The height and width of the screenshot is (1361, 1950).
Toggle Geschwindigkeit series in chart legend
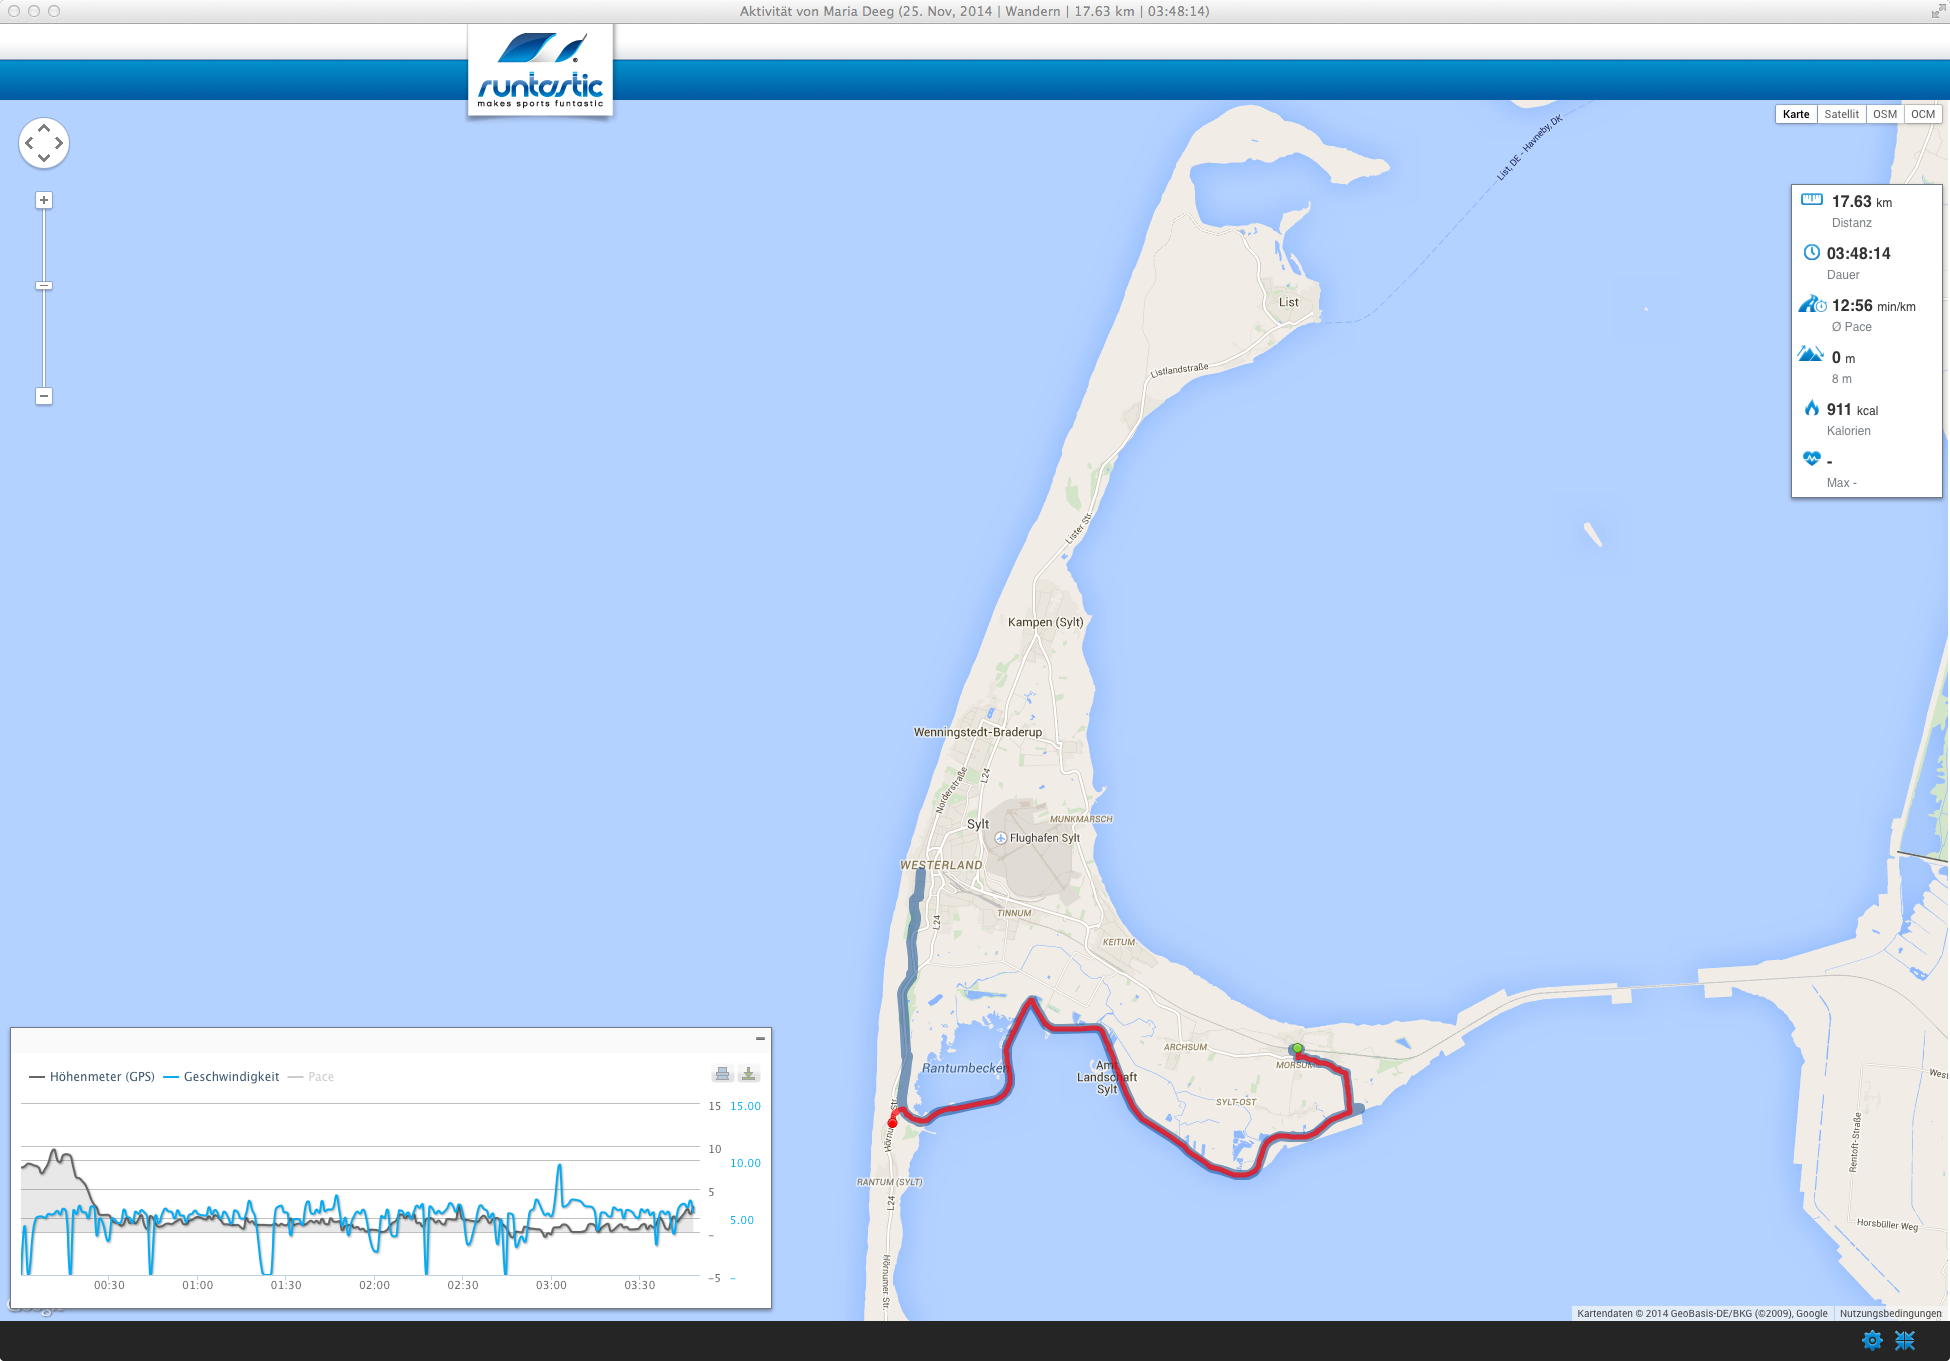[x=231, y=1077]
